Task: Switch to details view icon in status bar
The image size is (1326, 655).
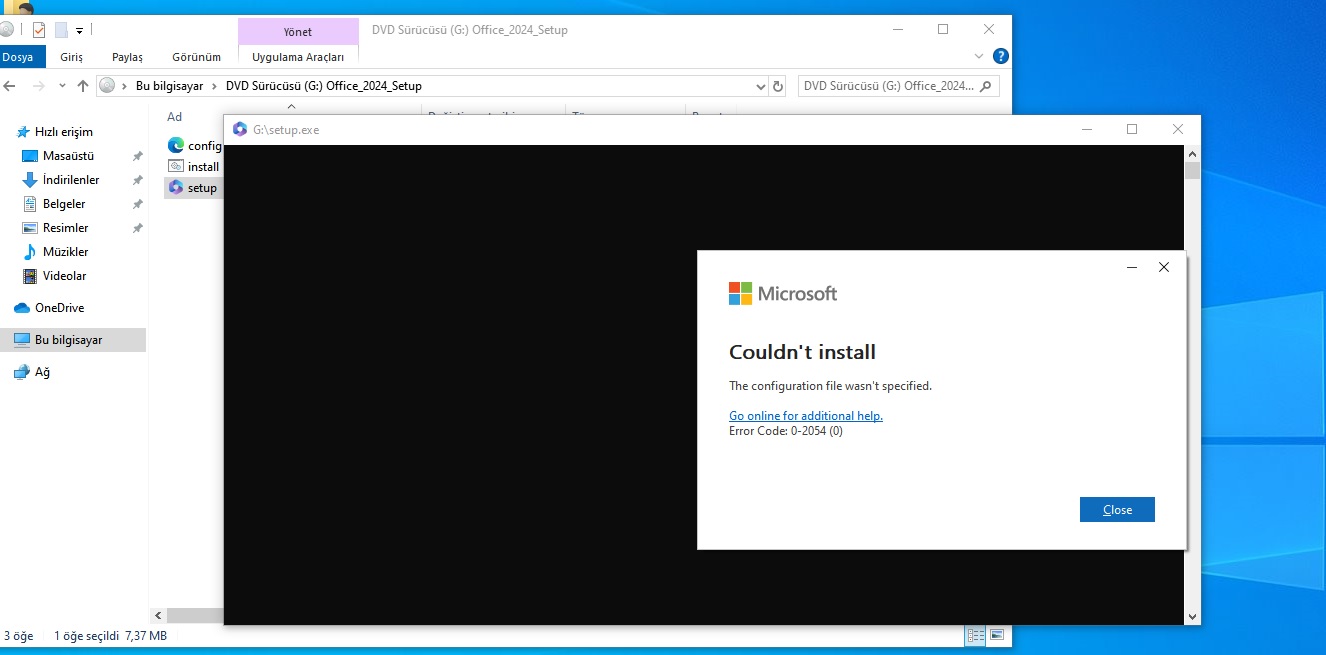Action: pyautogui.click(x=974, y=635)
